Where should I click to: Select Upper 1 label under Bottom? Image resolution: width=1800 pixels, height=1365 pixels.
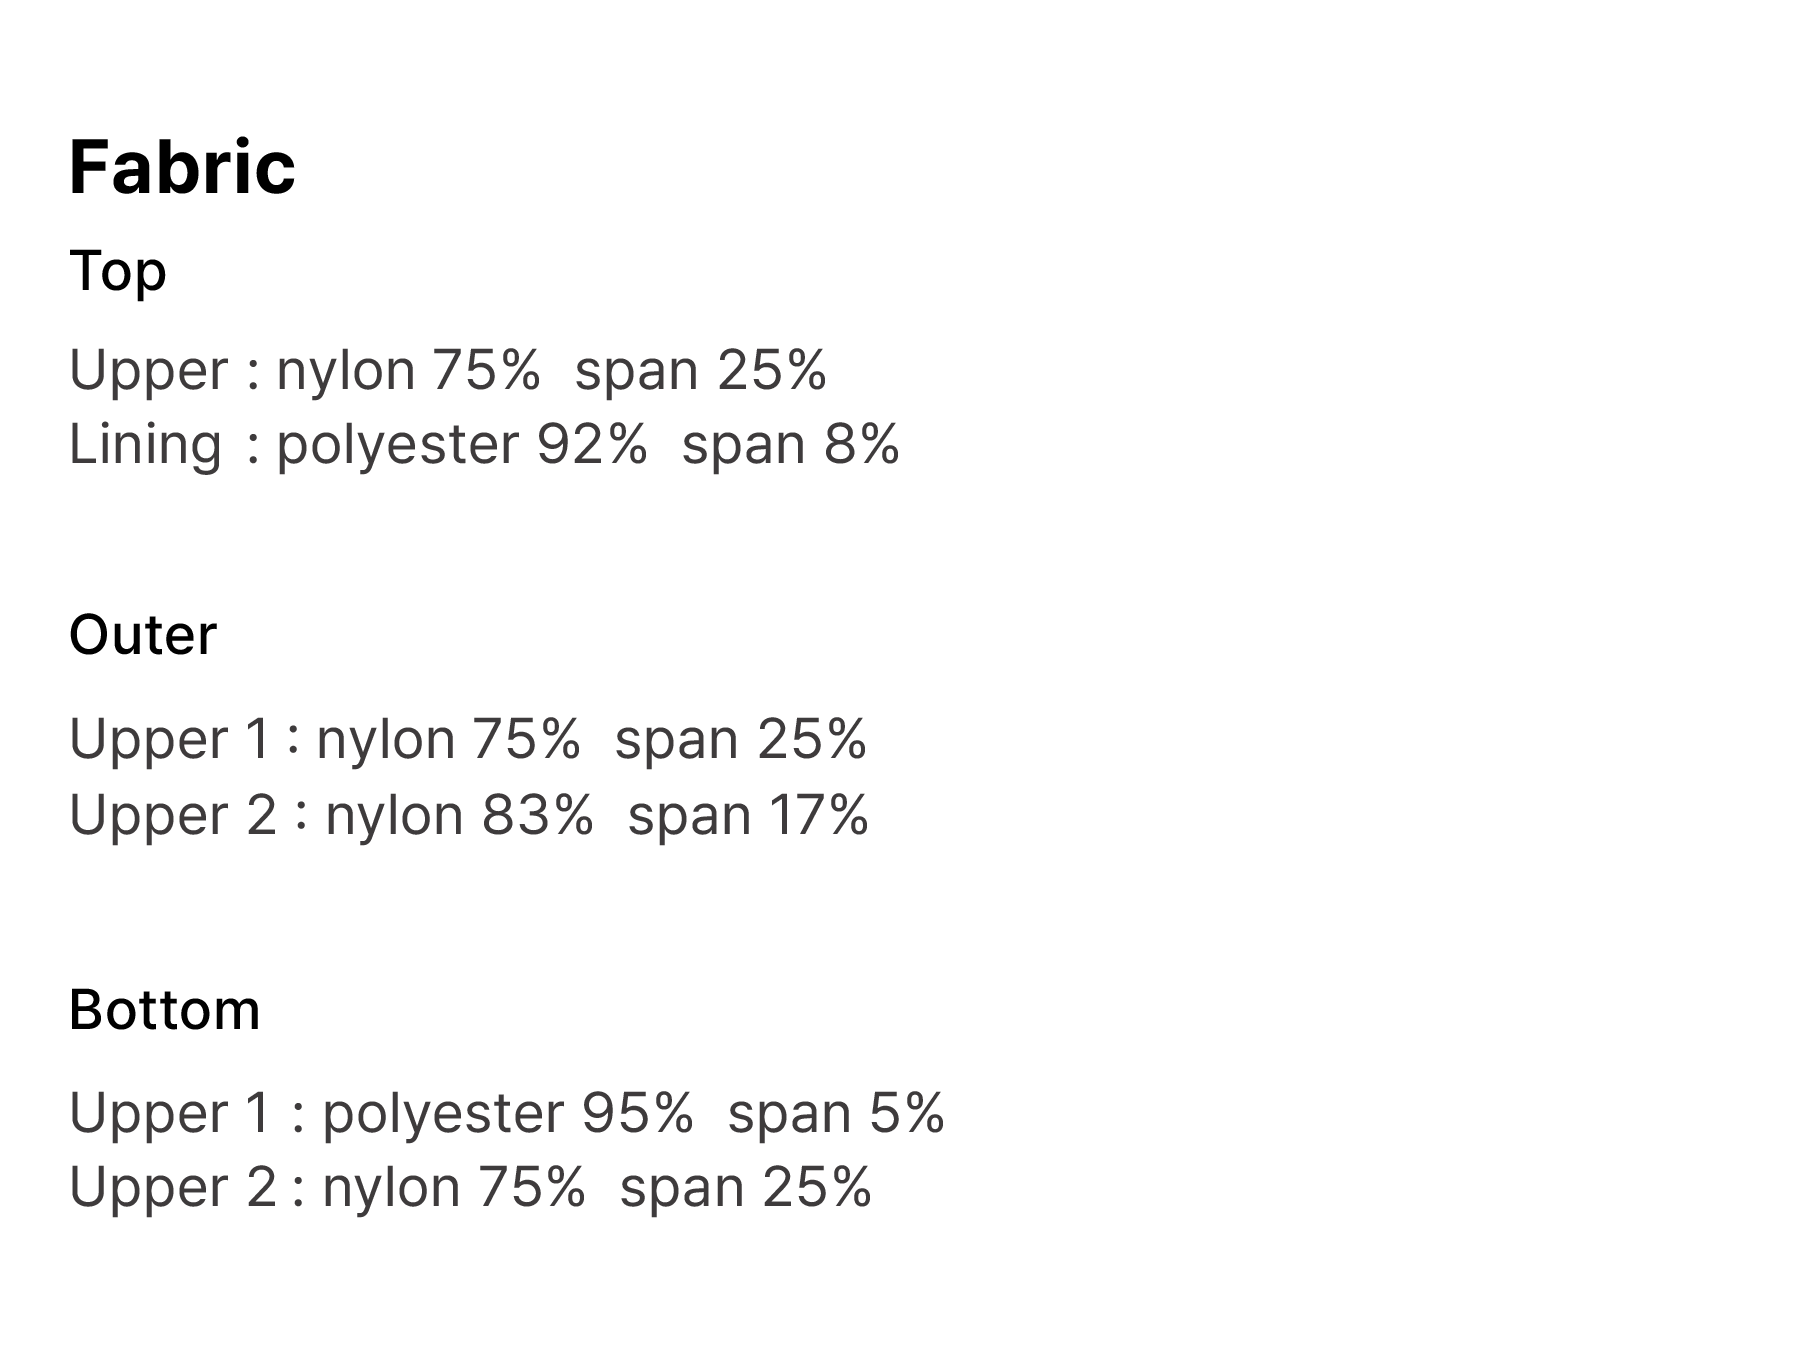click(x=170, y=1112)
